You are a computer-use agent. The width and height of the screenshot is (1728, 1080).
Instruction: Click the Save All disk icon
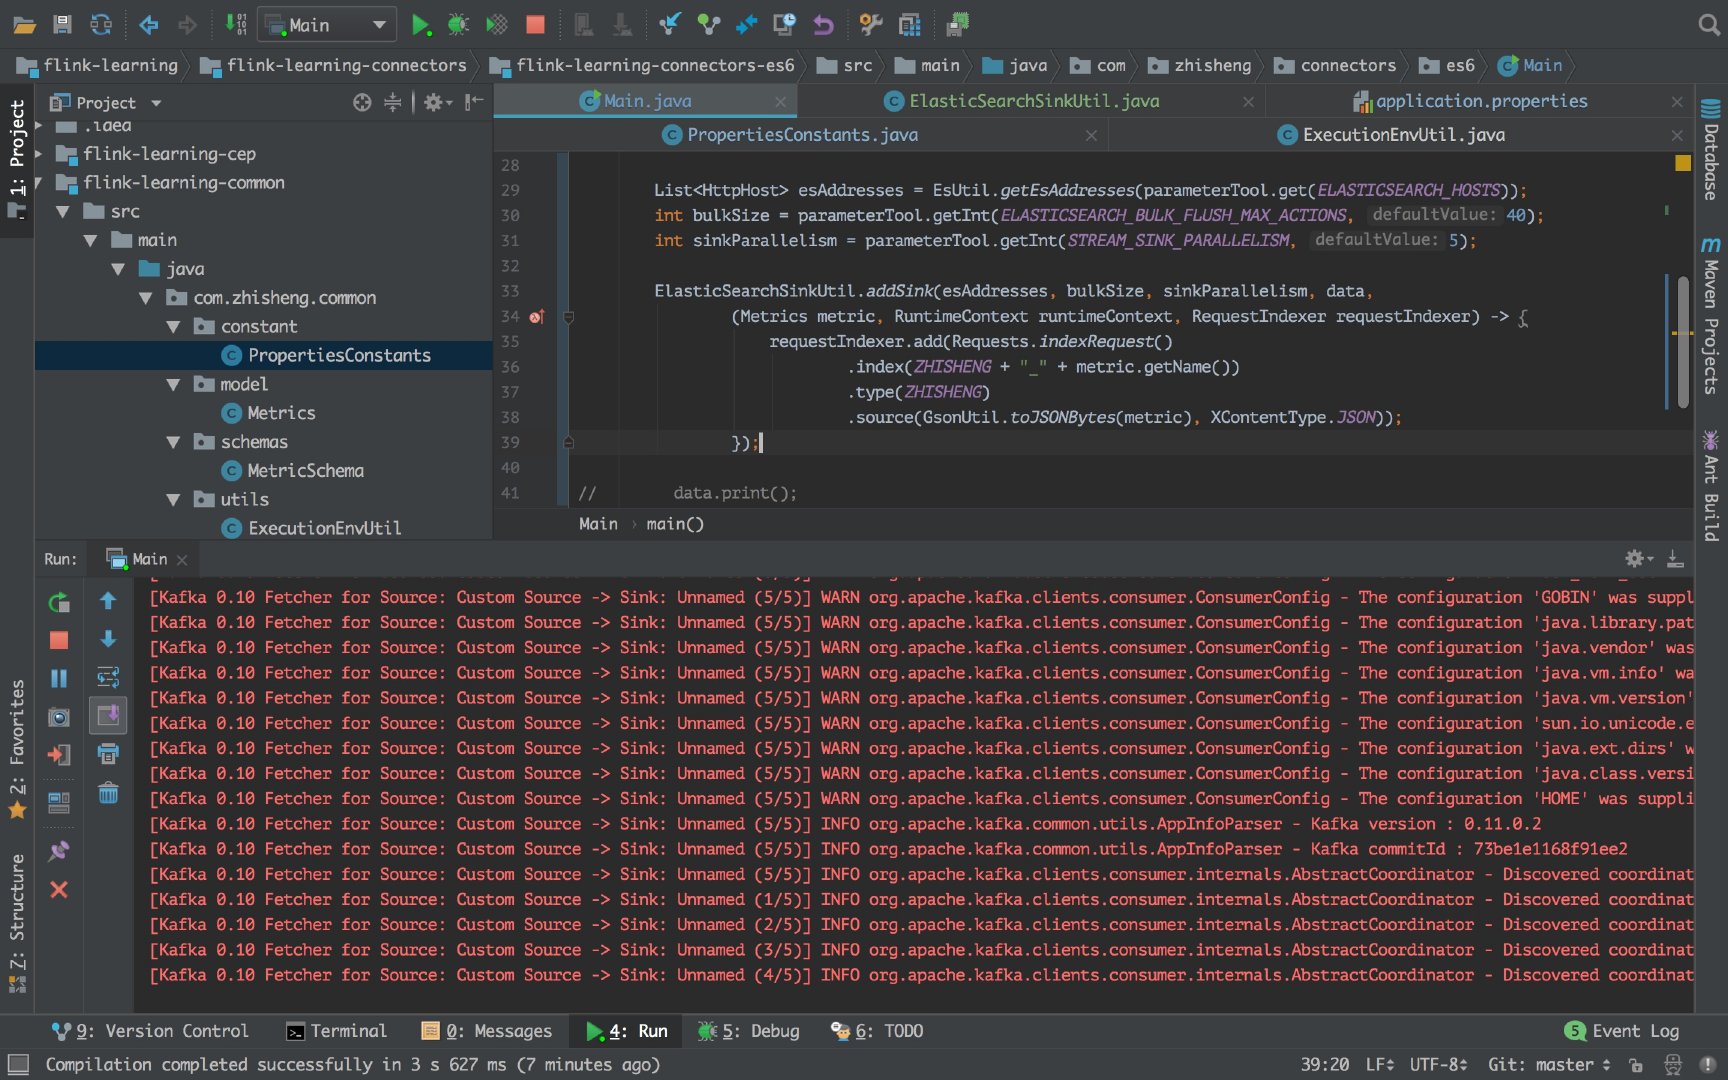click(62, 25)
